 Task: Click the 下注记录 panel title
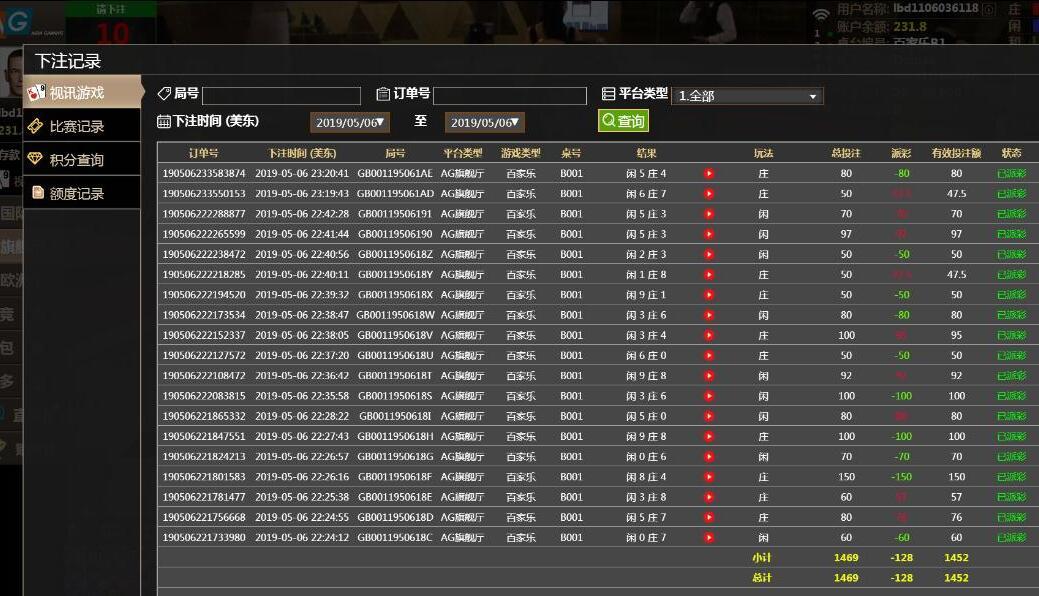68,61
